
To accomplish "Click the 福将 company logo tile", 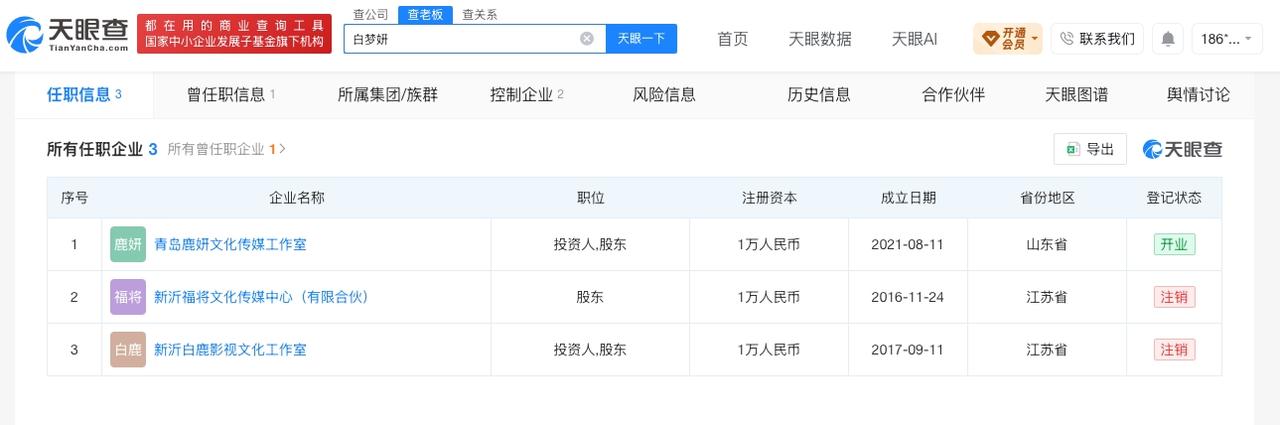I will click(x=128, y=297).
